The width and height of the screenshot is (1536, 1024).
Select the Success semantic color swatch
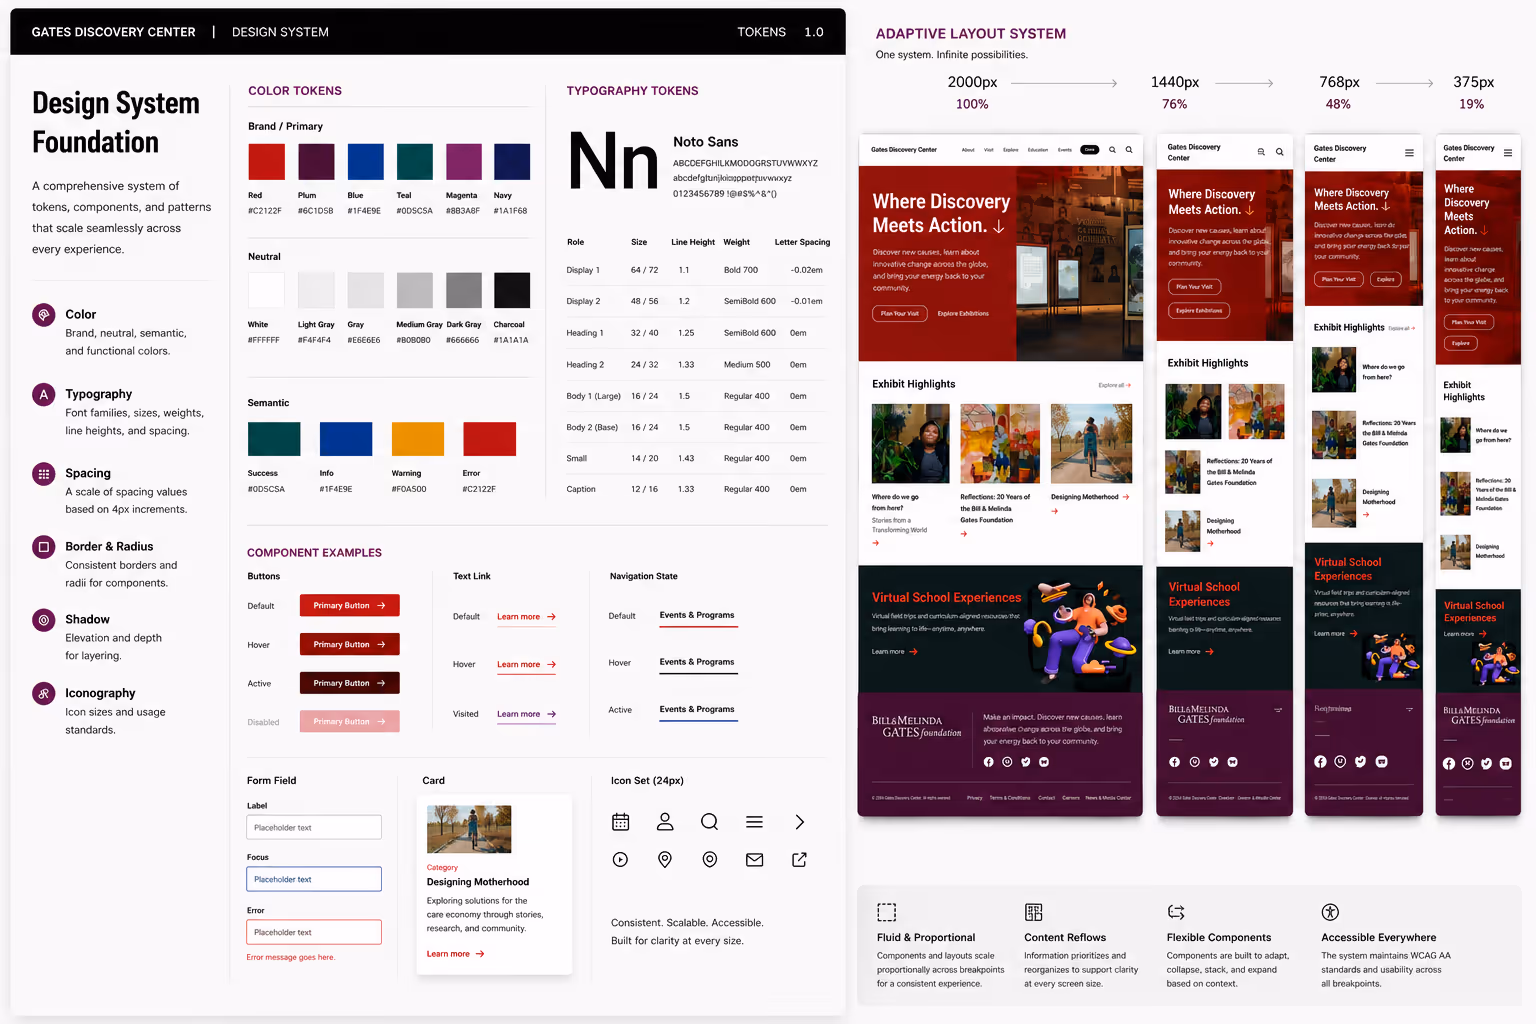[274, 439]
